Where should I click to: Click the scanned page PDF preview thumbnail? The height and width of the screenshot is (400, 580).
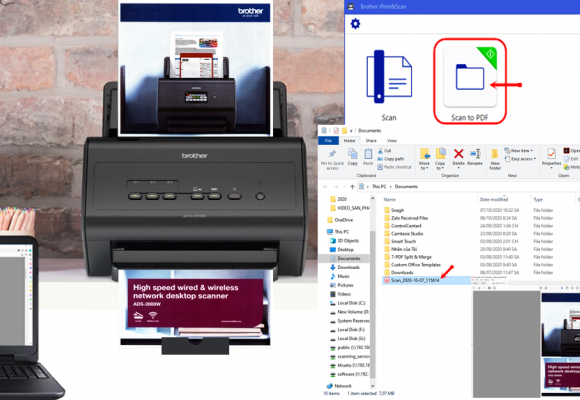click(x=560, y=344)
